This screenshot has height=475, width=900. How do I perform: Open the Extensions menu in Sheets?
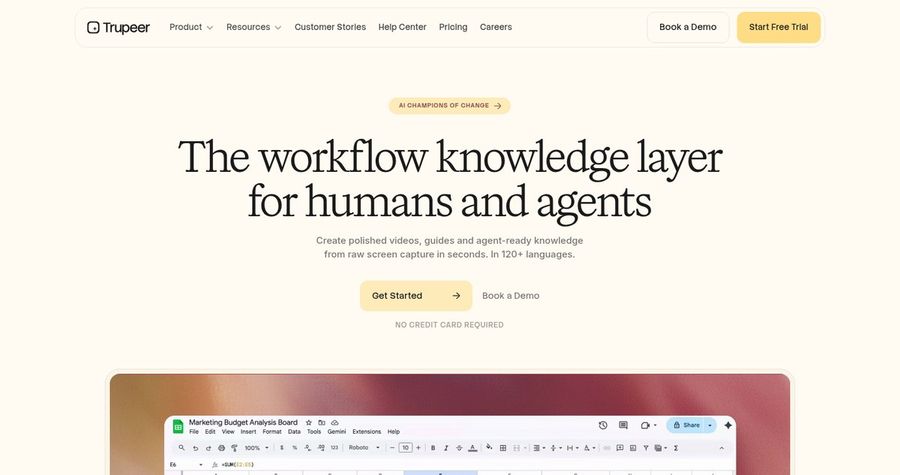tap(367, 431)
